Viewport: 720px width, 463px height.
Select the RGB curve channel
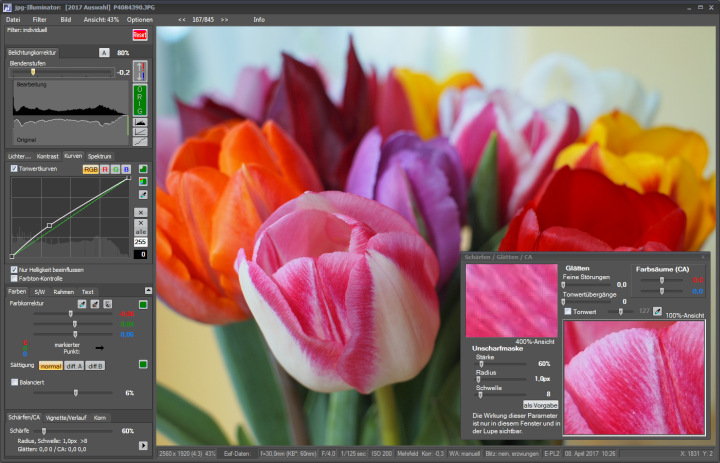click(90, 169)
